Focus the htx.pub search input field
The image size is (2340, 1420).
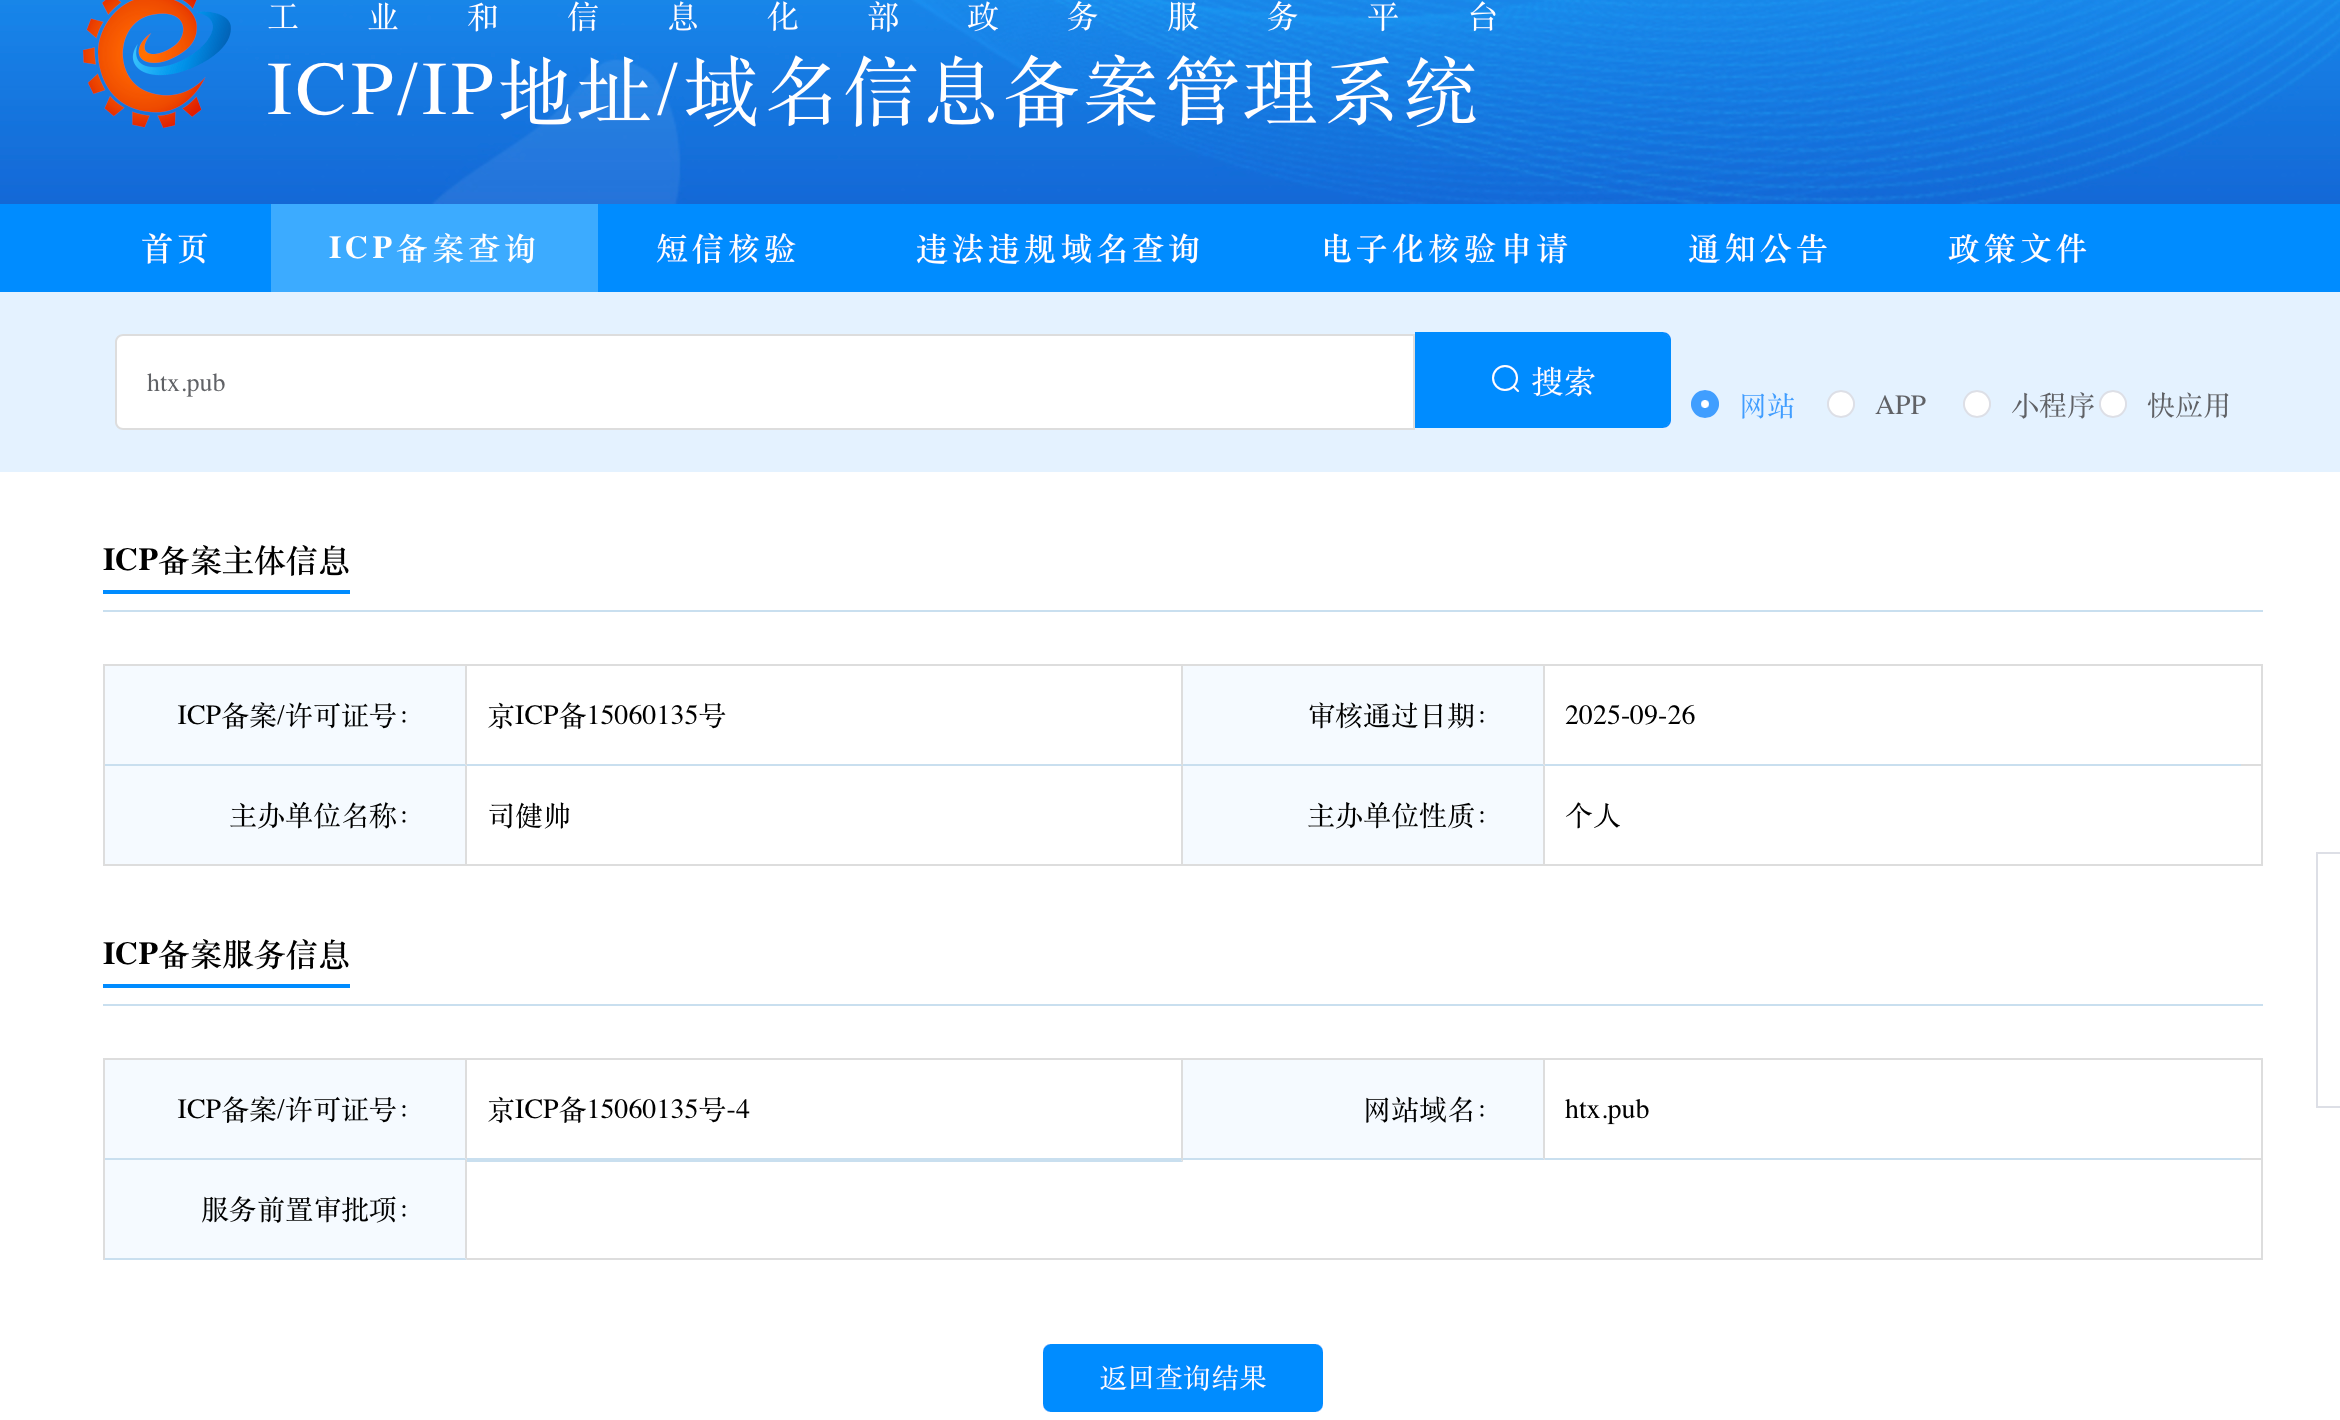tap(765, 382)
